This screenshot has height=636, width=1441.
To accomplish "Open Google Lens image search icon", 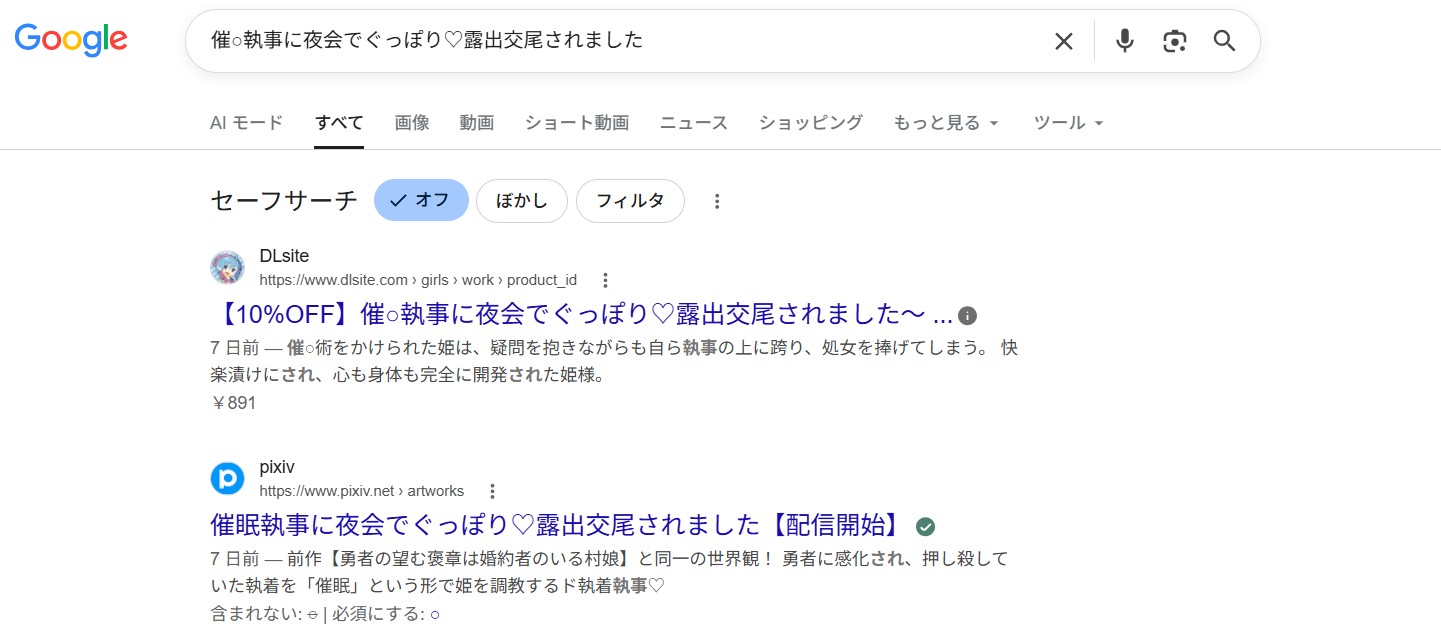I will click(x=1175, y=41).
